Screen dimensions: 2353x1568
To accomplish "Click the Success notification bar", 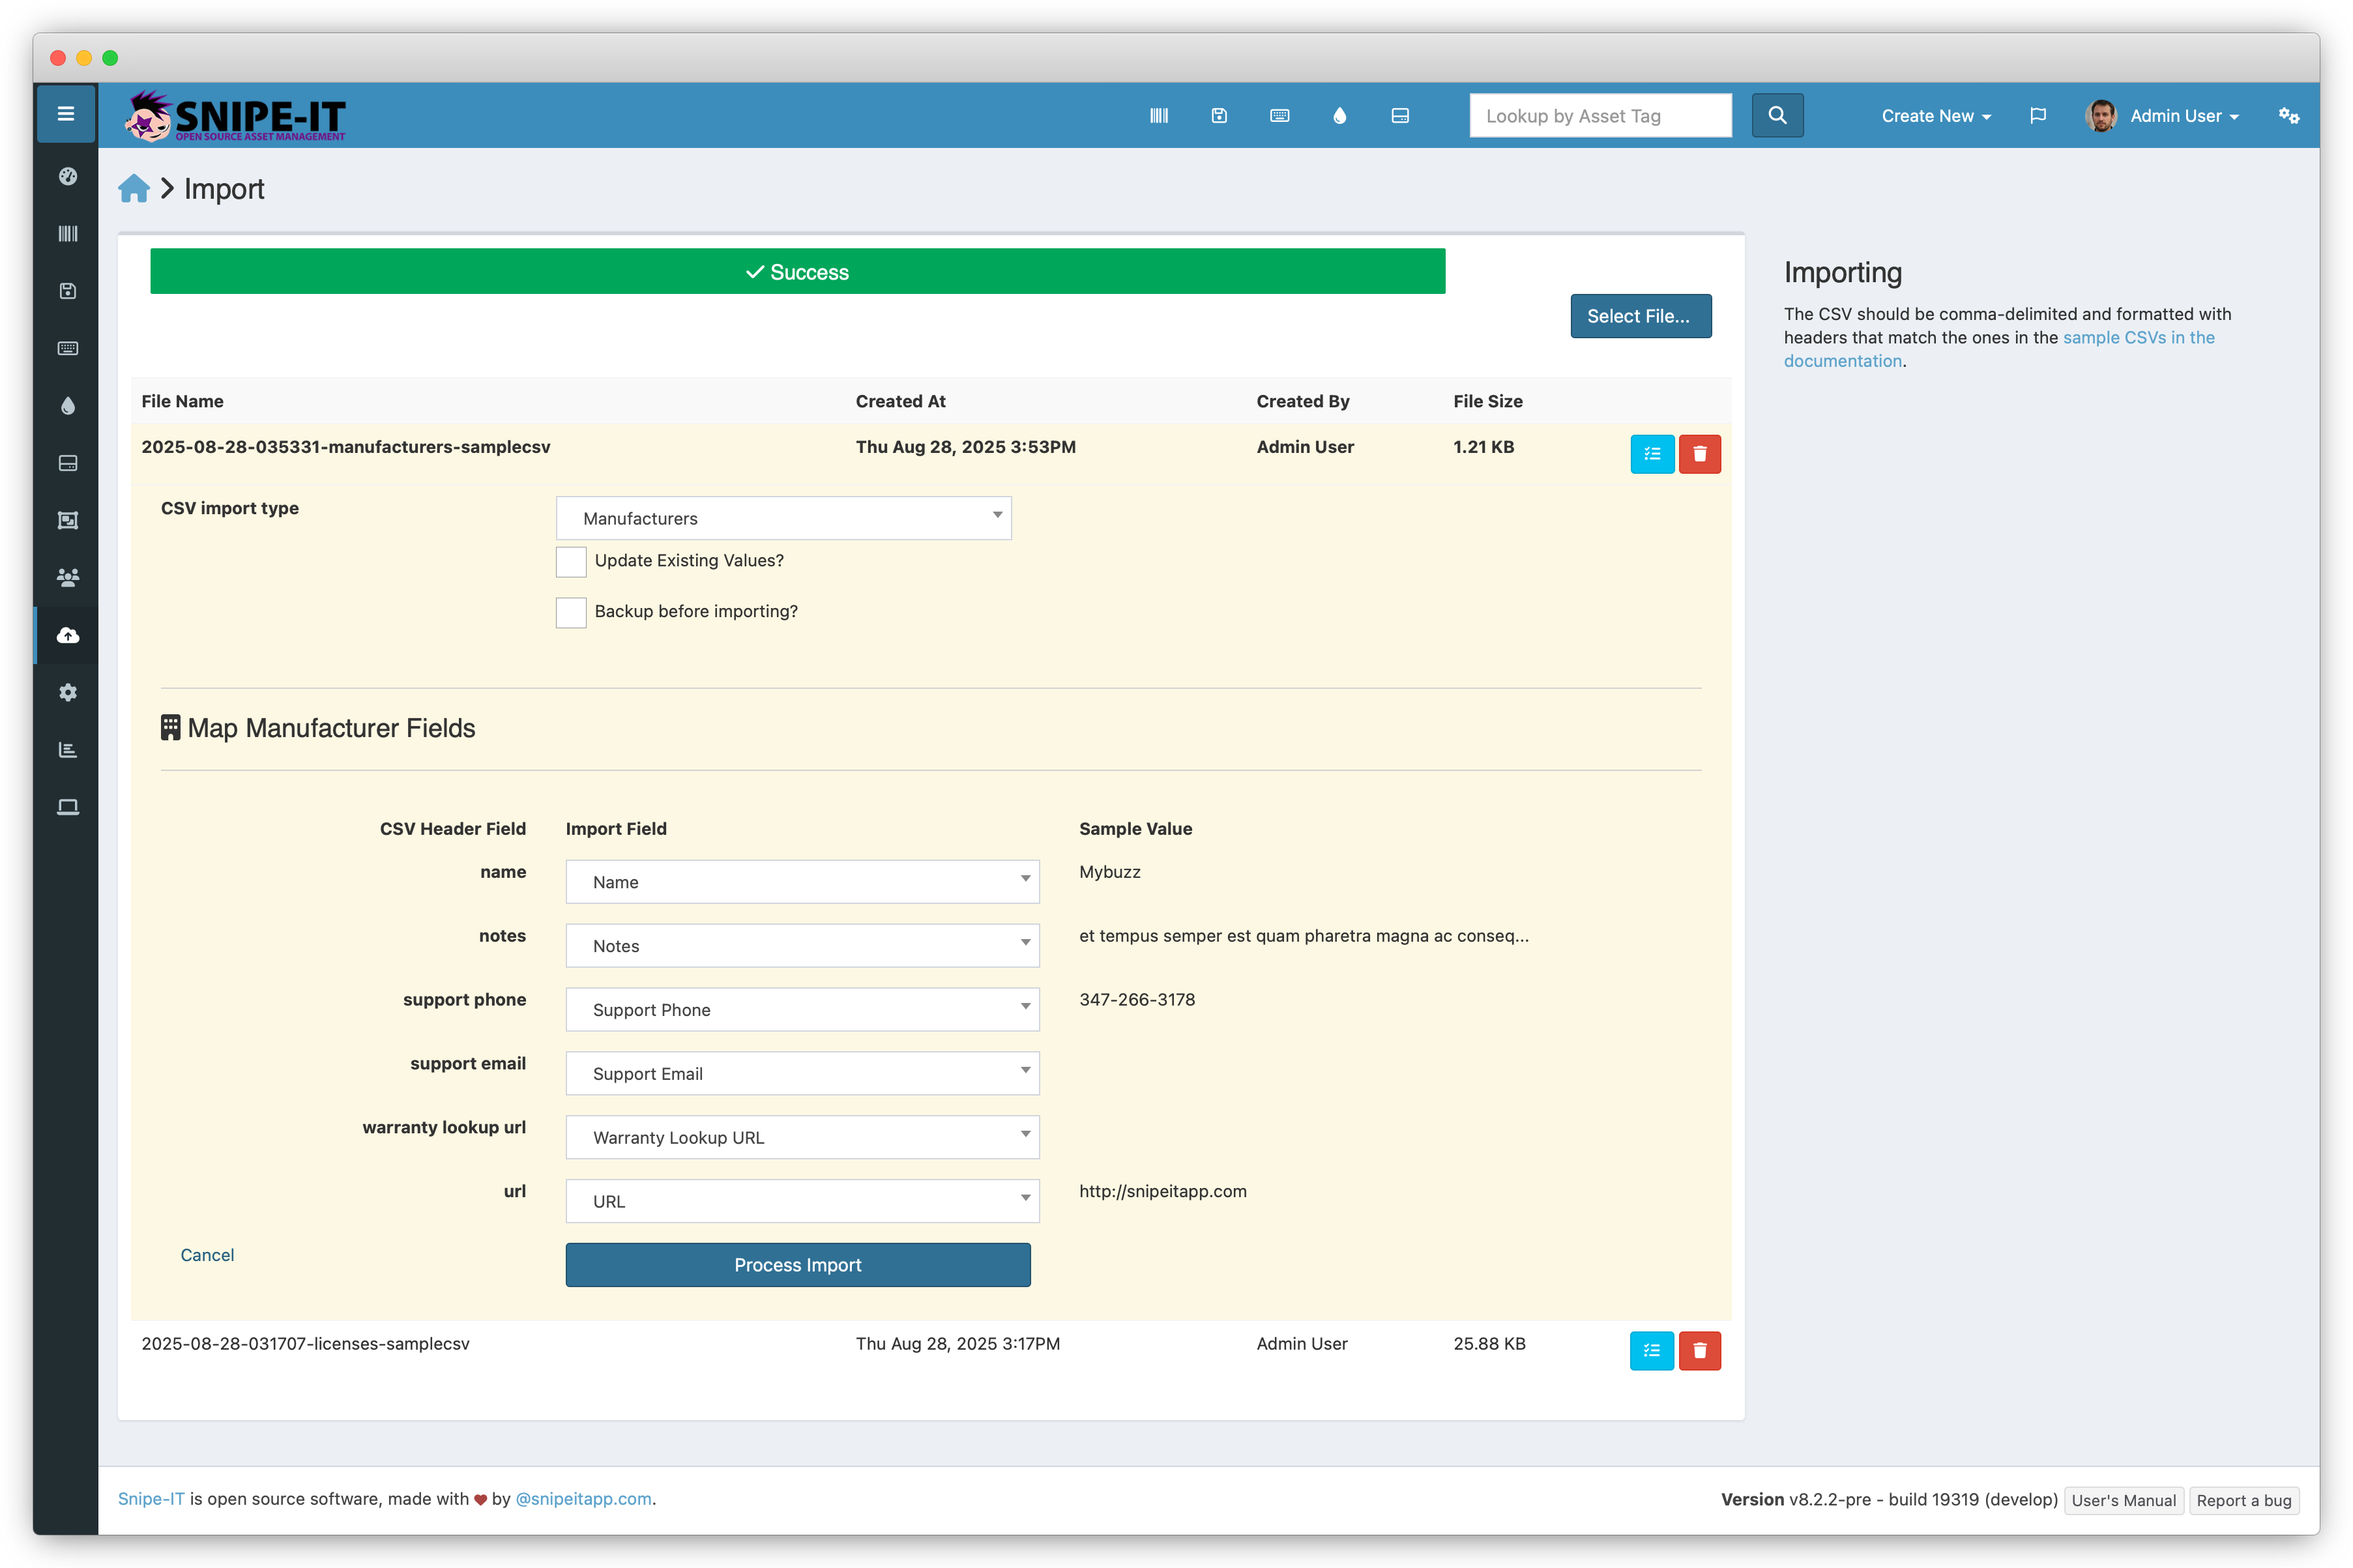I will click(x=797, y=272).
